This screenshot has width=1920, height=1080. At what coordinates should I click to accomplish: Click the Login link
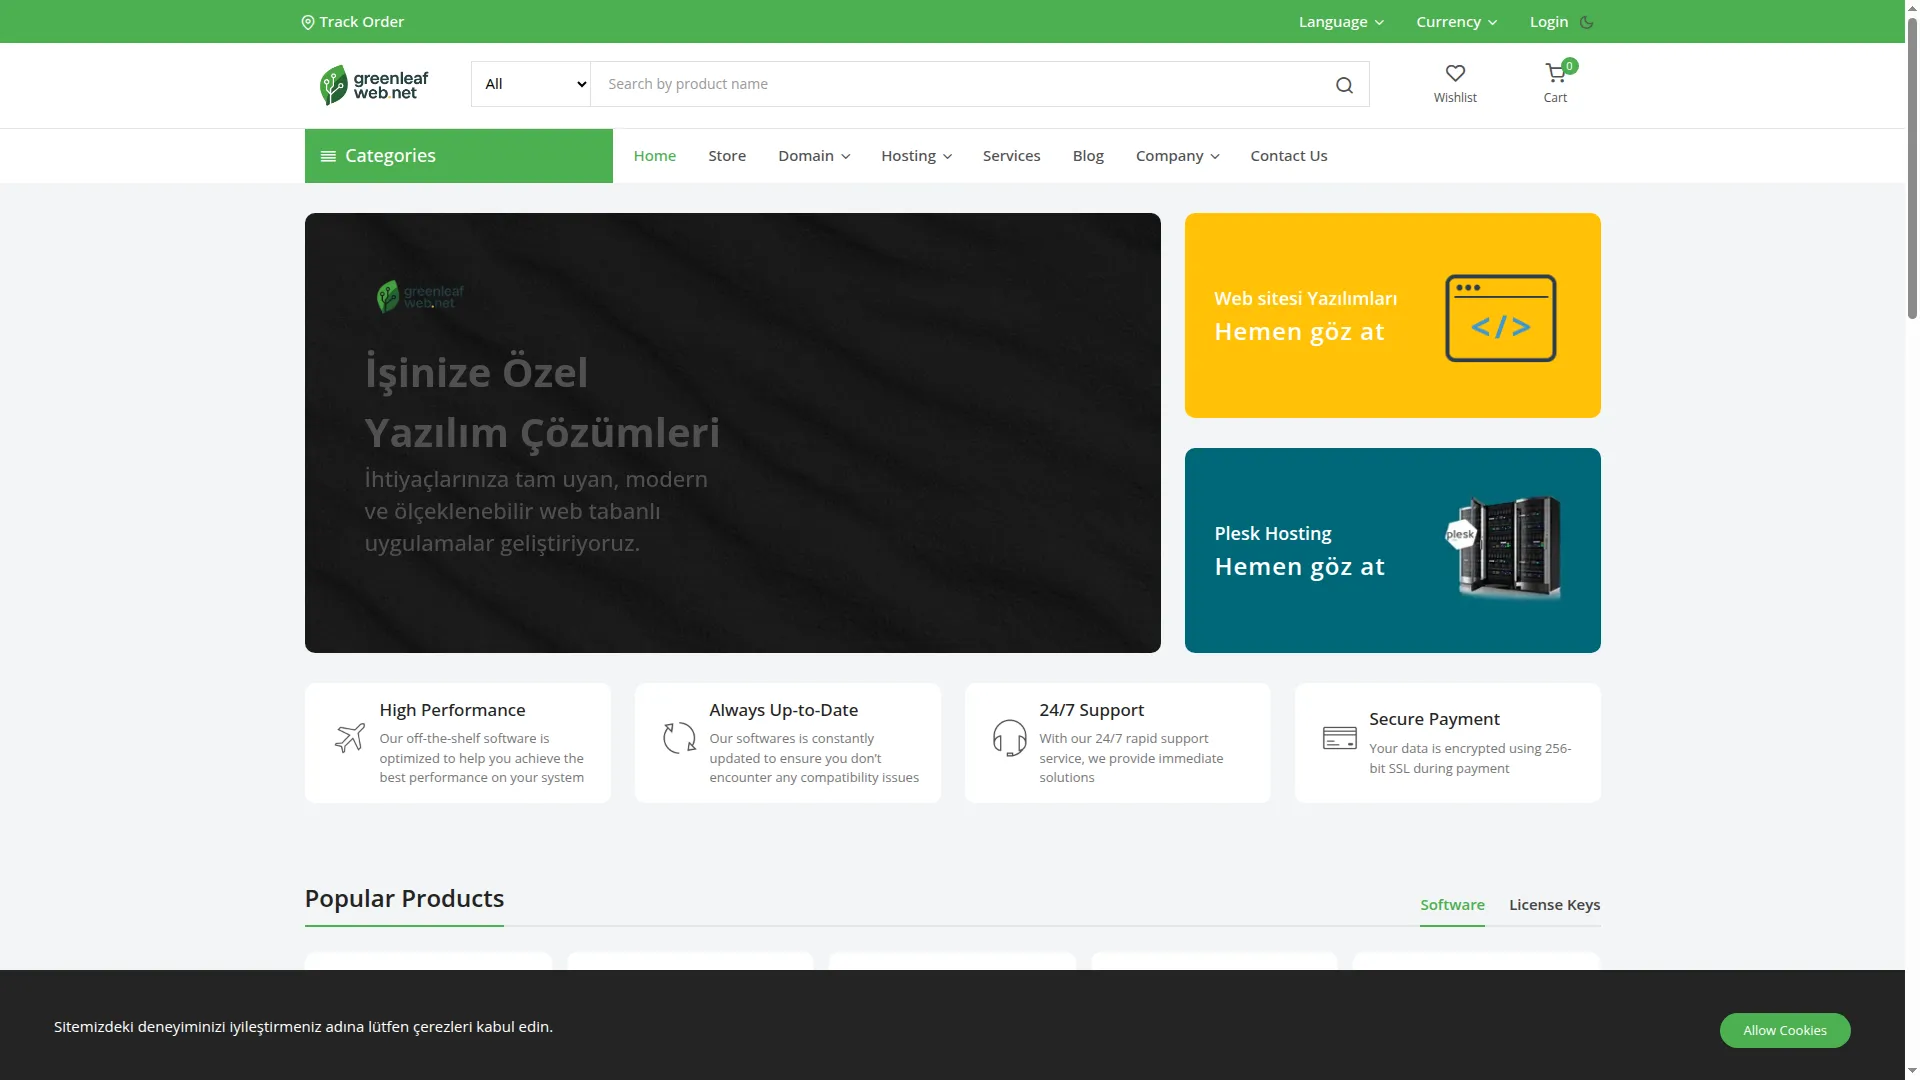pos(1548,22)
